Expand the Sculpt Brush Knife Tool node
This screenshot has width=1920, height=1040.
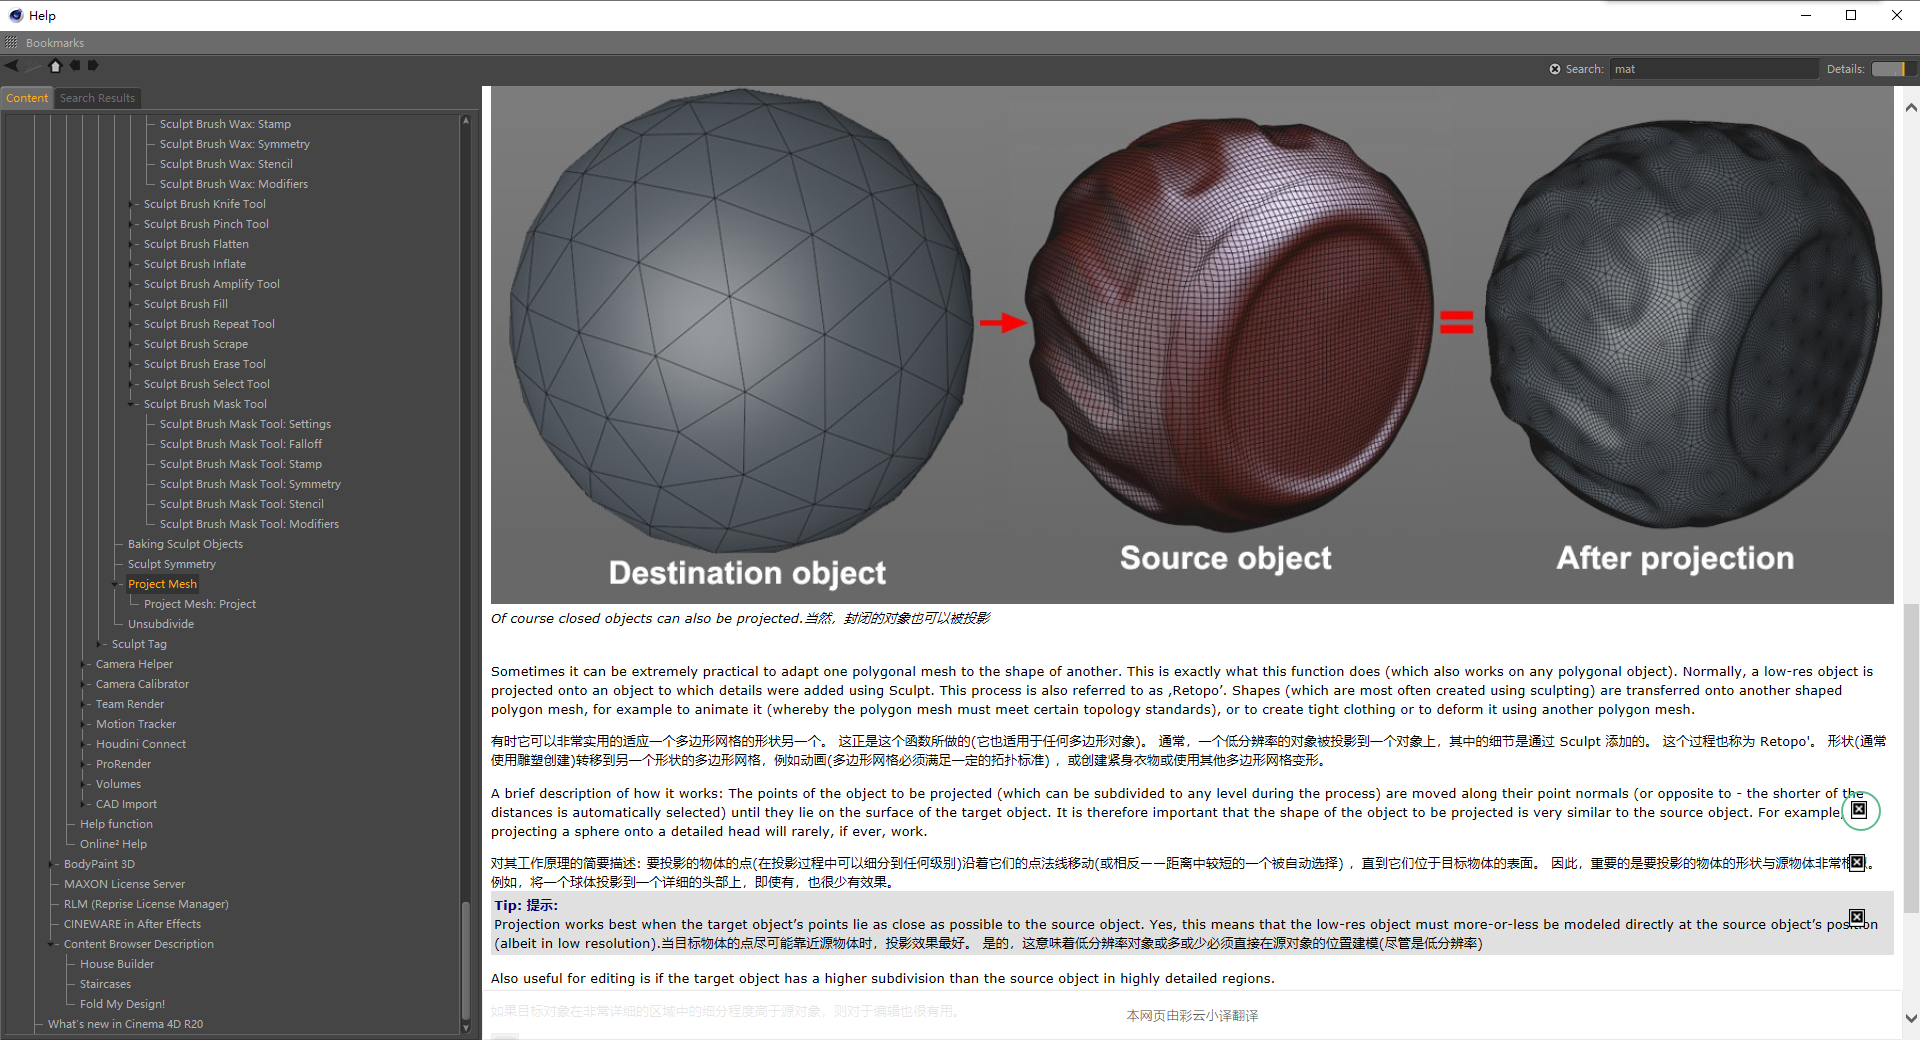pyautogui.click(x=132, y=204)
